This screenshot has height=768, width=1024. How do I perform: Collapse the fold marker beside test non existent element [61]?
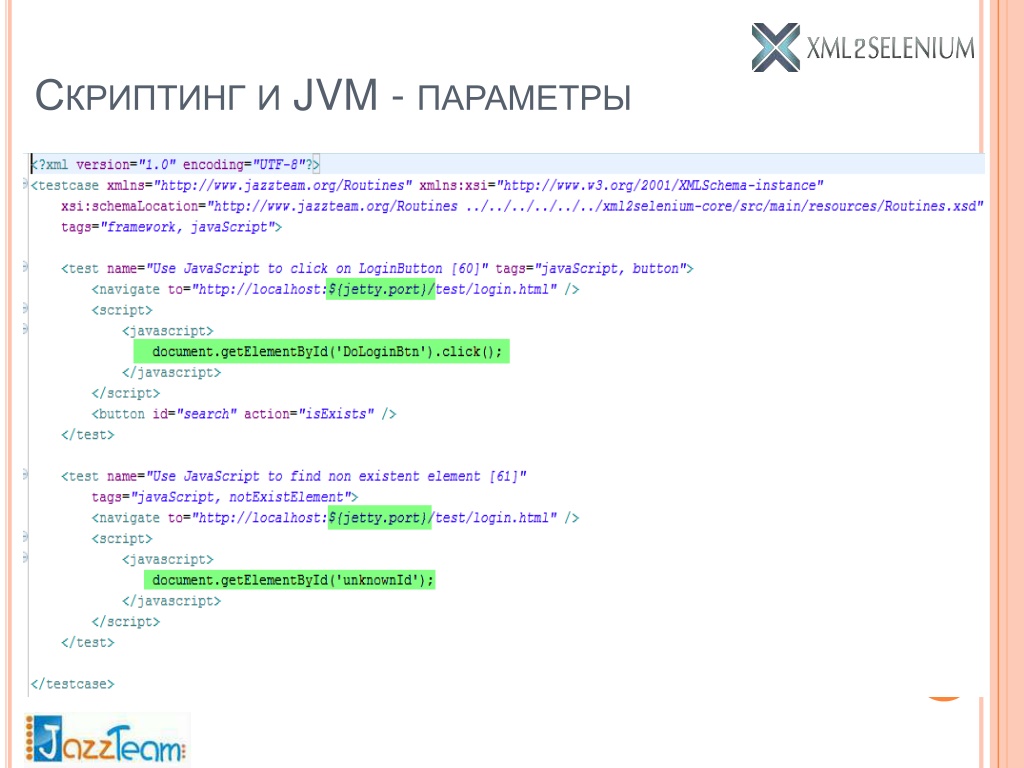(25, 476)
